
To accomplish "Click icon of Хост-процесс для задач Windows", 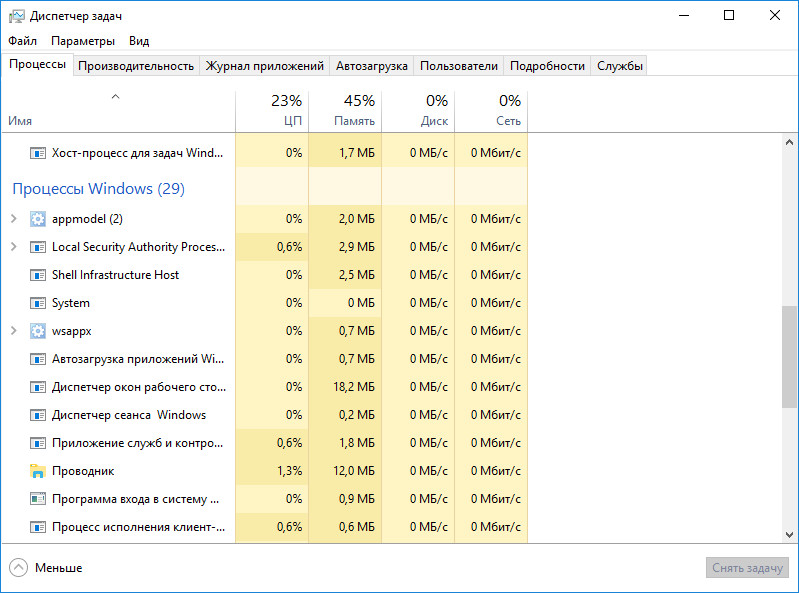I will tap(38, 153).
